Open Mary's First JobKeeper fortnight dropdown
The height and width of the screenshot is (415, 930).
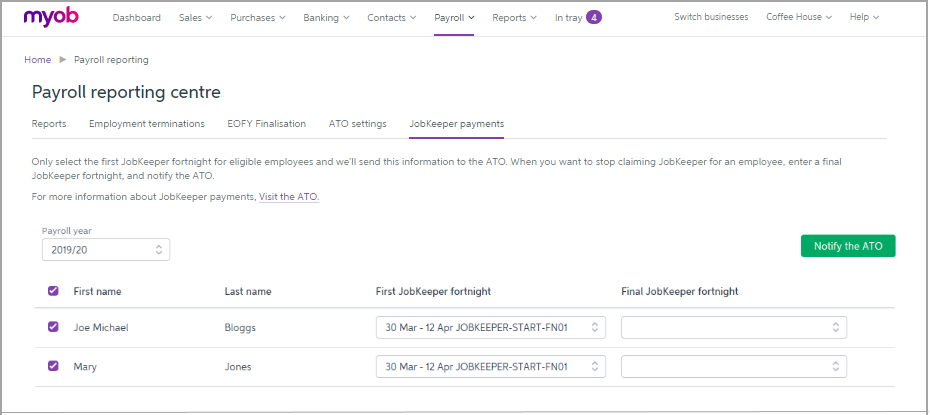pos(490,366)
